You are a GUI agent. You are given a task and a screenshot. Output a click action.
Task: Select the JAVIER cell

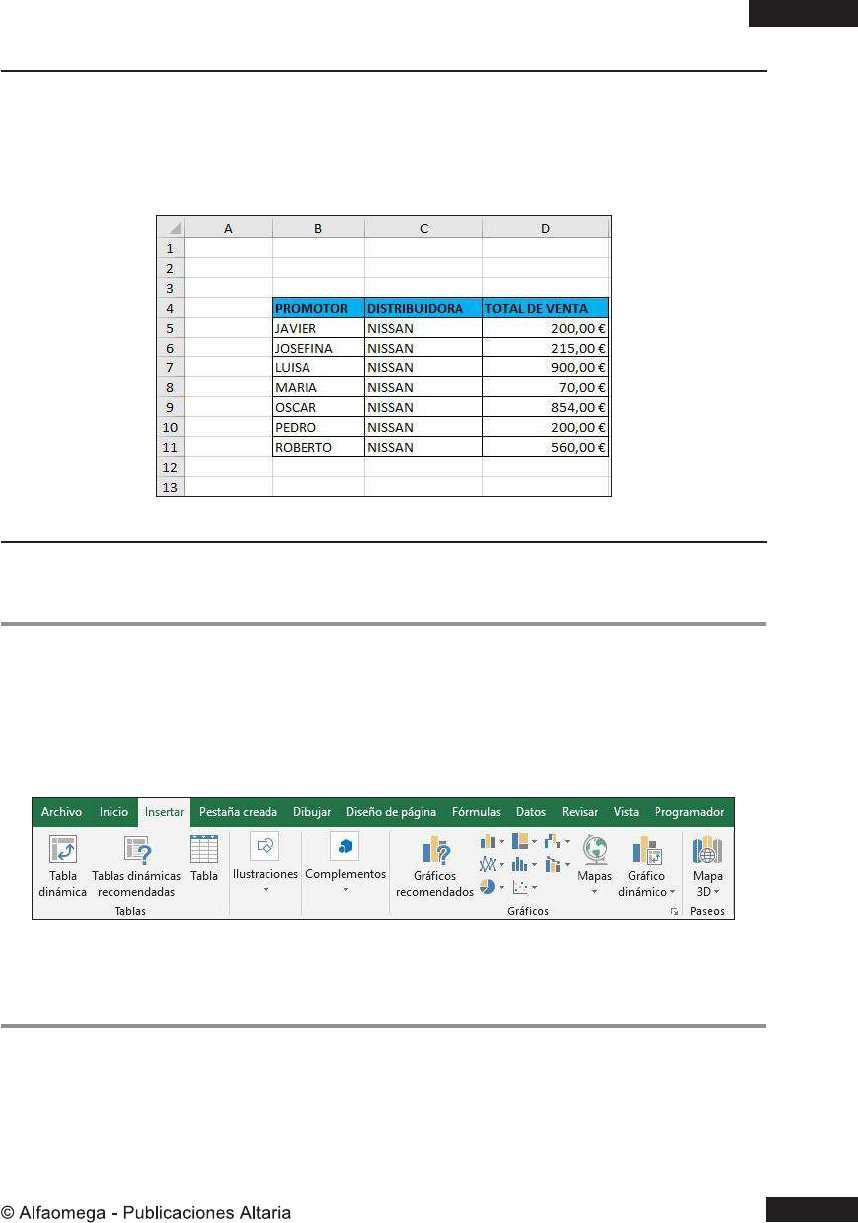tap(318, 328)
